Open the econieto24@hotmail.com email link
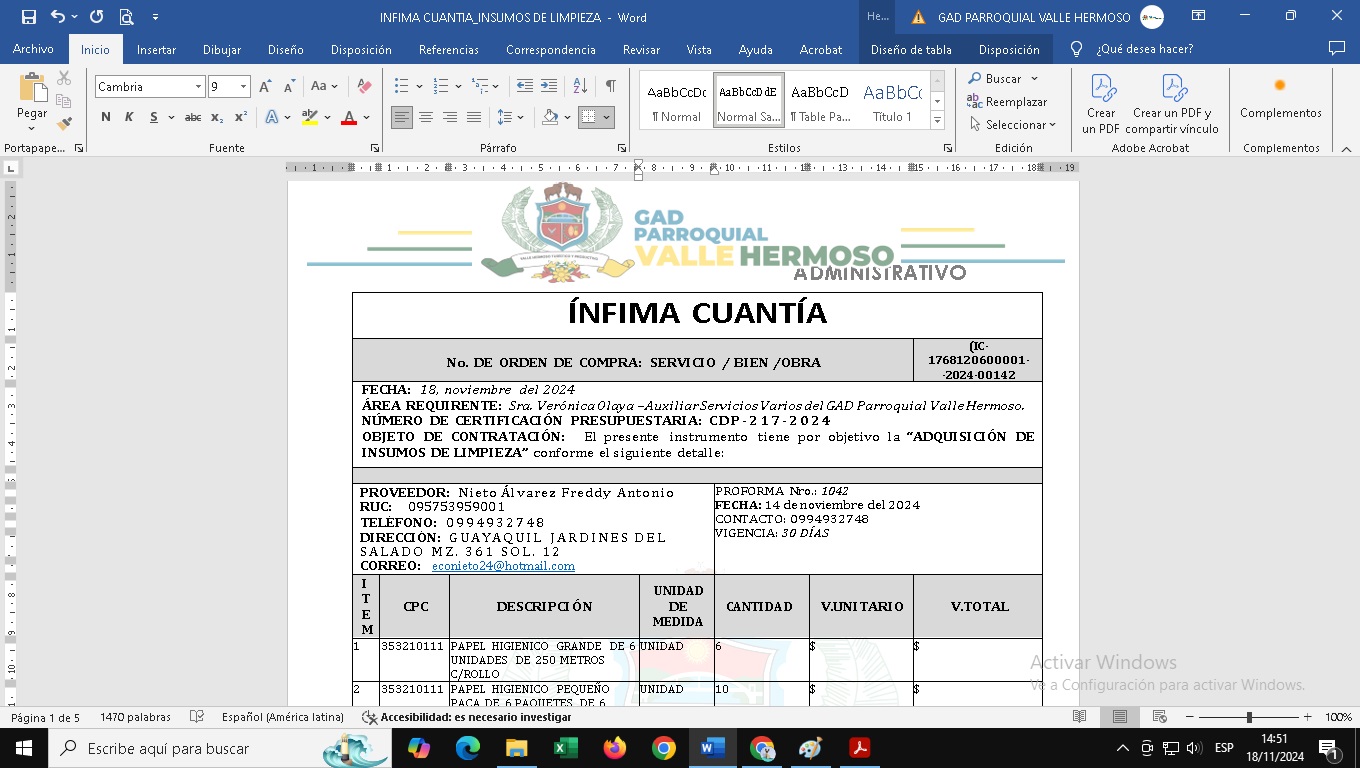The height and width of the screenshot is (768, 1360). tap(503, 566)
